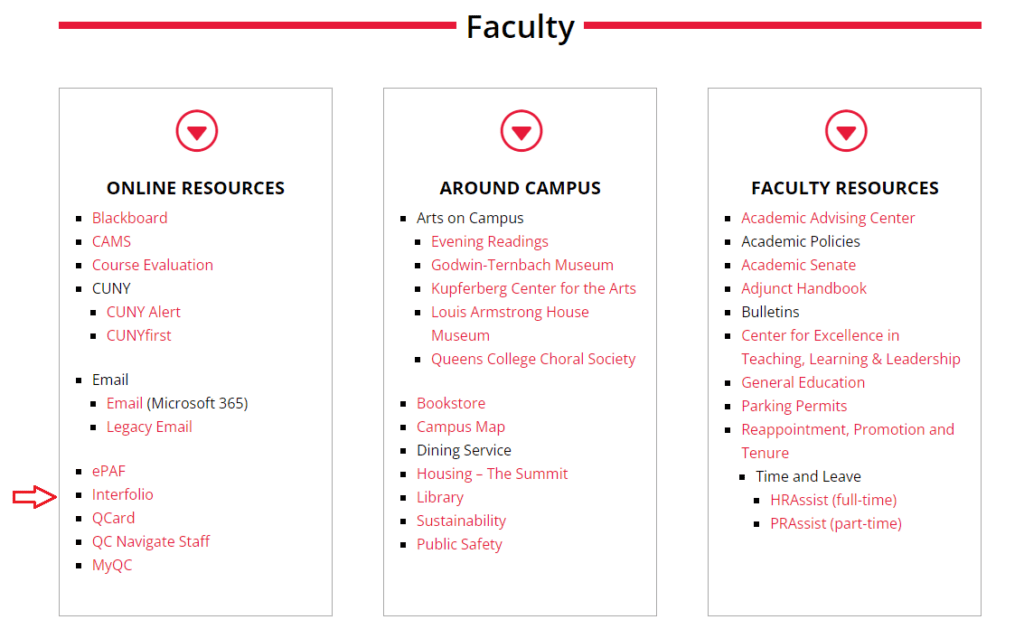
Task: Open HRAssist (full-time) link
Action: [x=833, y=500]
